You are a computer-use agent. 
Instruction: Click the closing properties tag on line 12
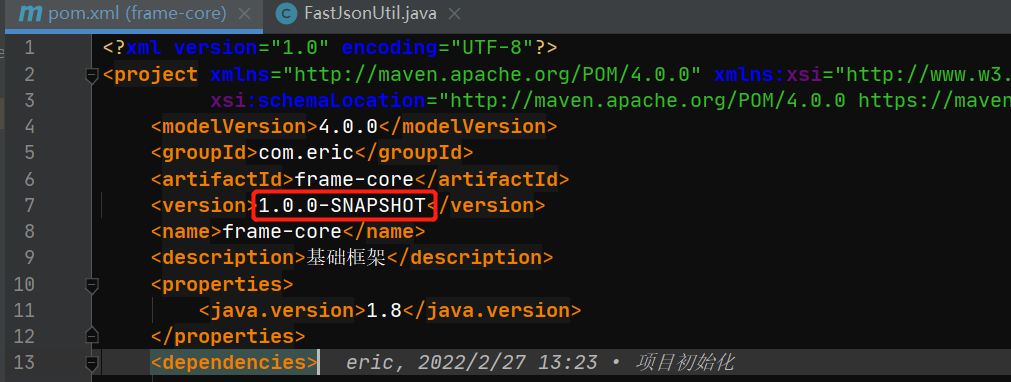[x=228, y=336]
